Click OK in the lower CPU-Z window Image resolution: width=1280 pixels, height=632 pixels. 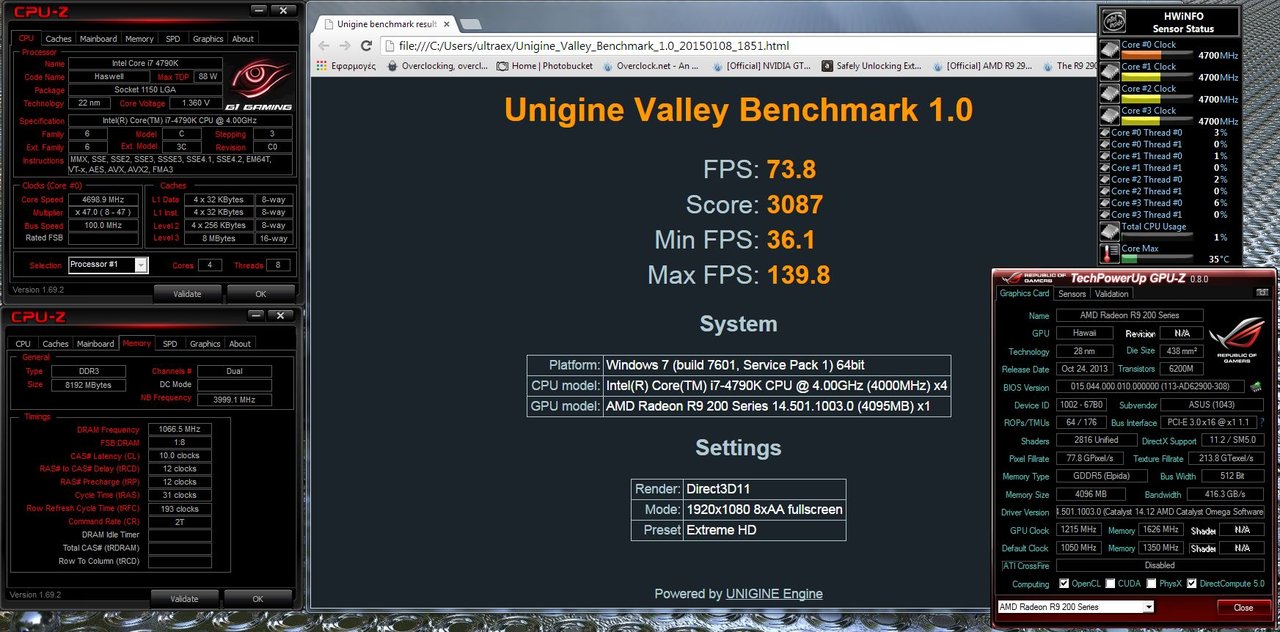click(257, 599)
